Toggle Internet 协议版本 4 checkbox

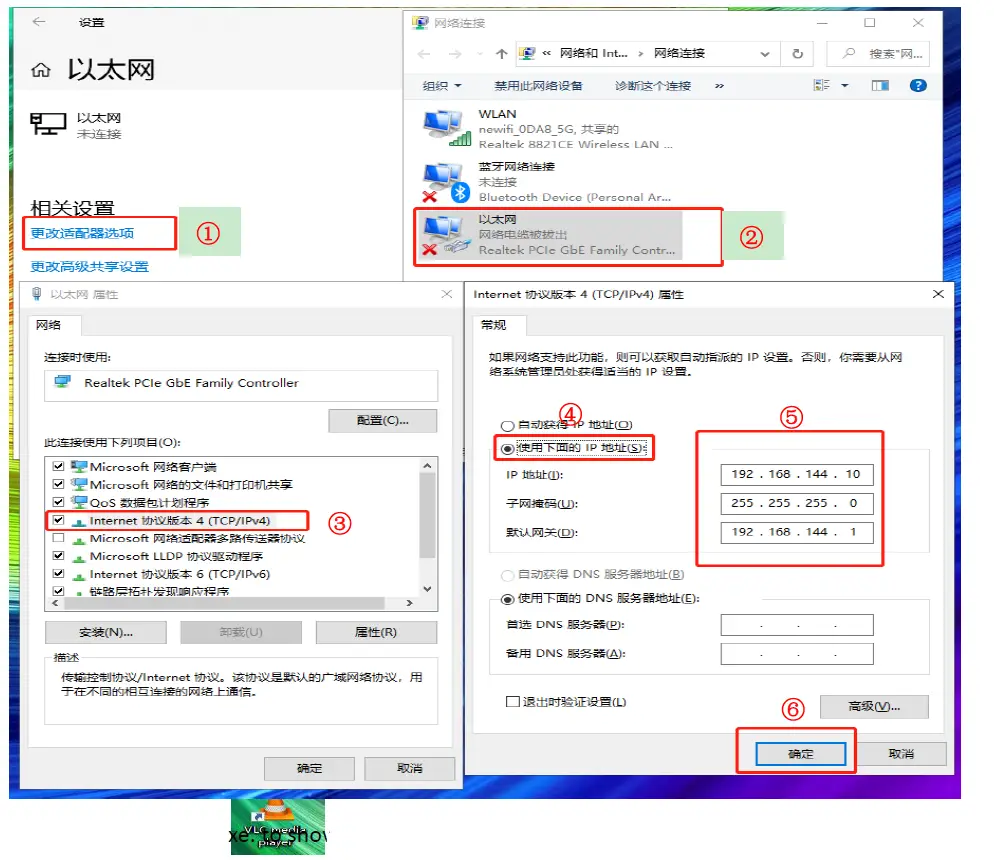click(58, 520)
